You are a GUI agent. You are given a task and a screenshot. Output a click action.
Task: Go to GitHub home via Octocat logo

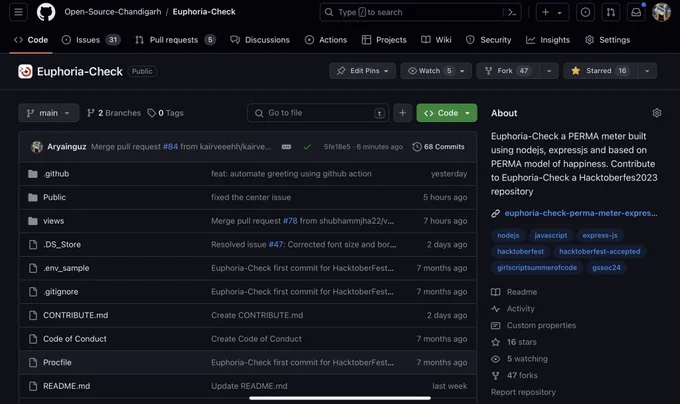click(x=46, y=12)
